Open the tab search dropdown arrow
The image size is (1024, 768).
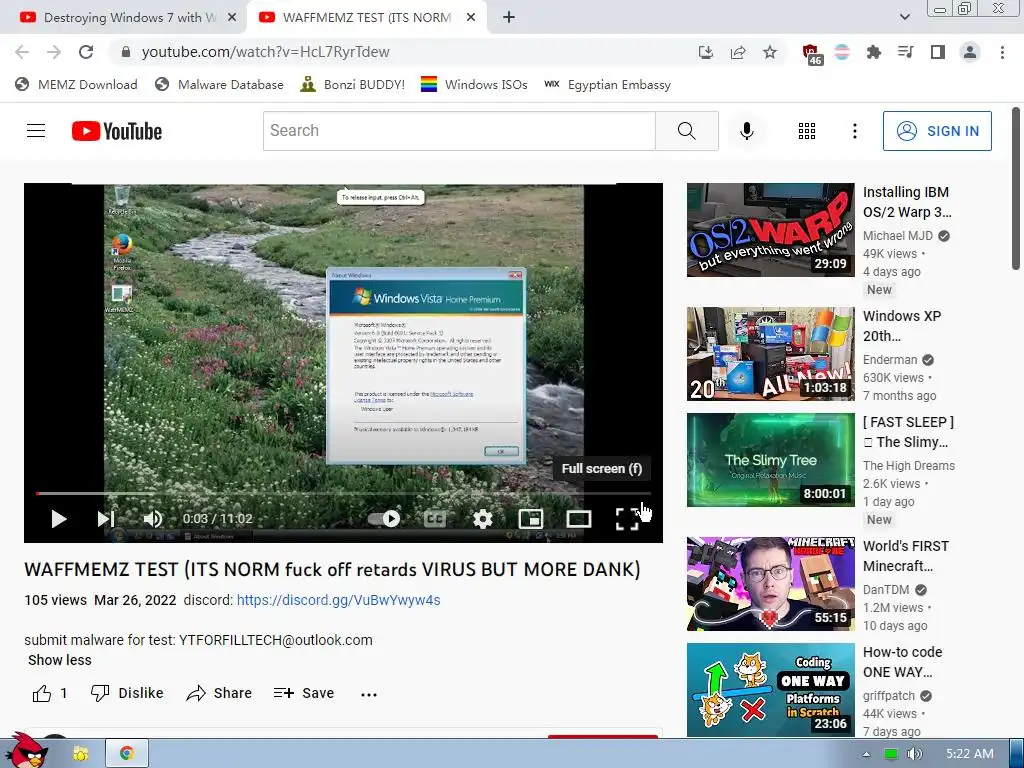click(904, 18)
